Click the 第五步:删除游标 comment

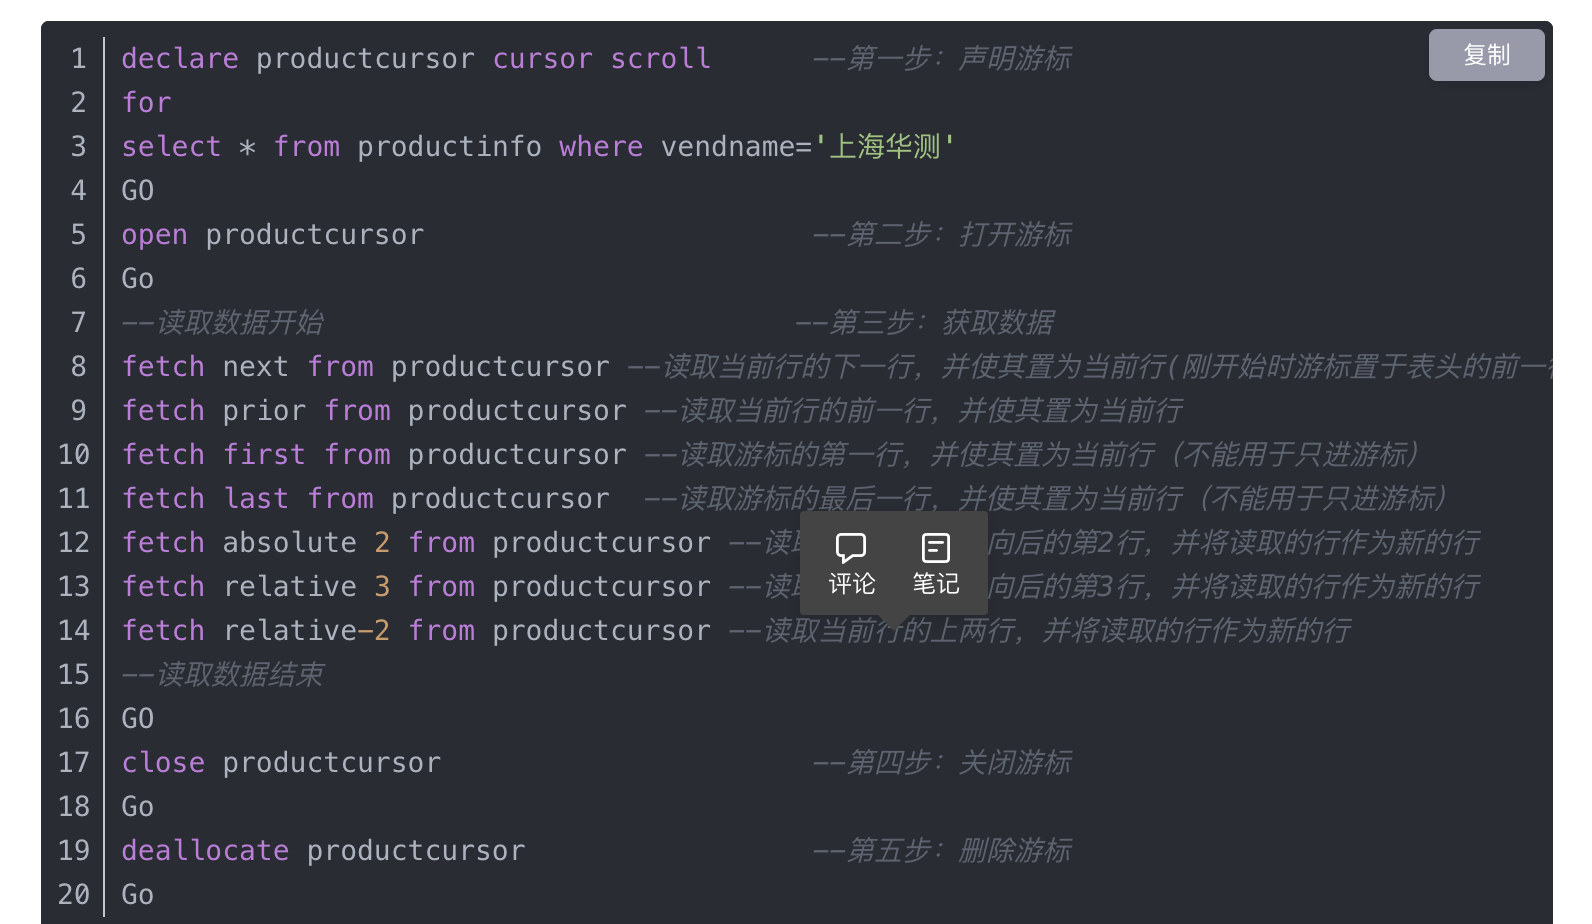click(942, 851)
